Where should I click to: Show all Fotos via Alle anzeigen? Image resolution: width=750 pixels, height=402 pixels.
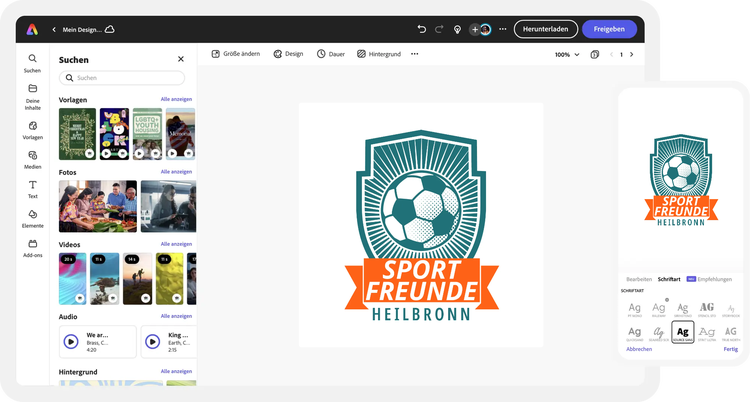(x=176, y=171)
